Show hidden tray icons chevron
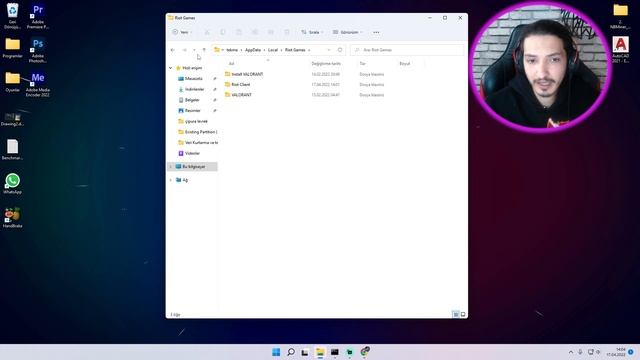The width and height of the screenshot is (640, 360). pyautogui.click(x=571, y=352)
